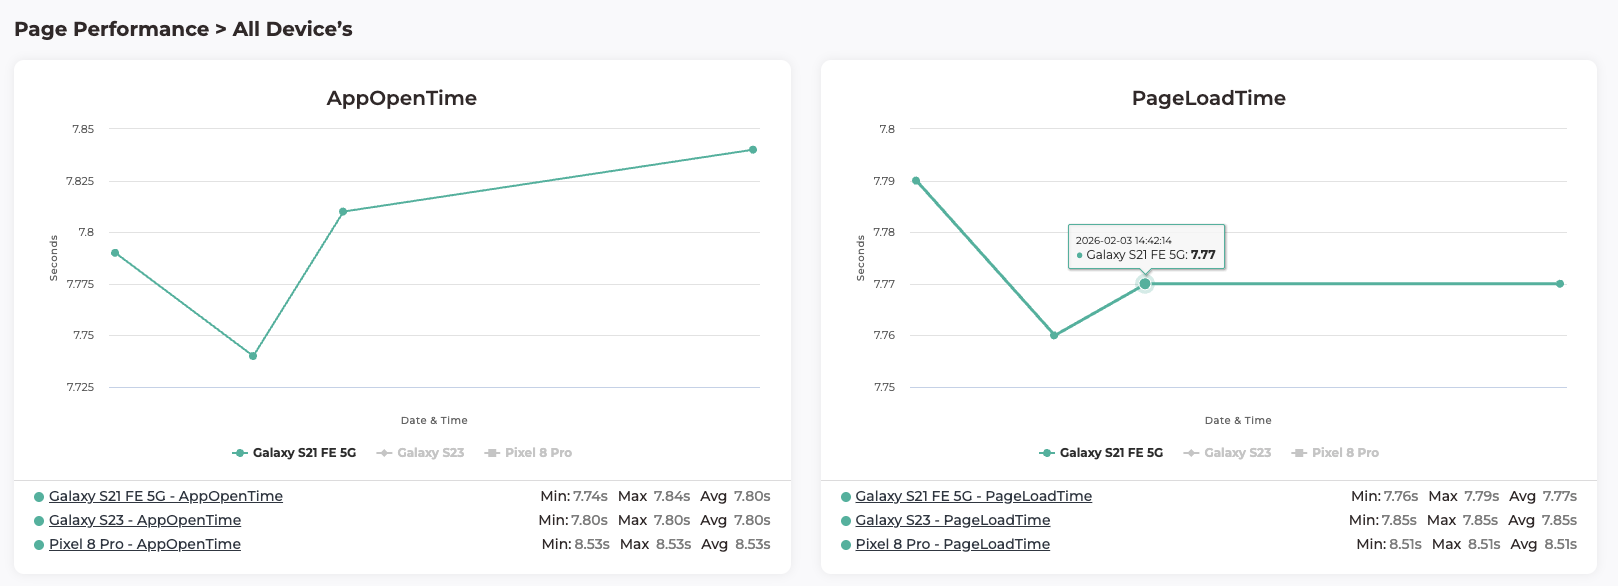Click the Page Performance breadcrumb heading
Image resolution: width=1618 pixels, height=586 pixels.
point(111,29)
